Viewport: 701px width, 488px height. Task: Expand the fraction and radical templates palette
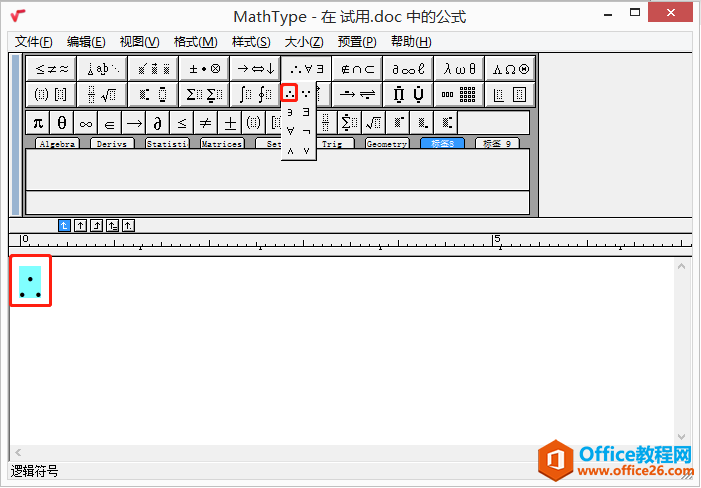[103, 94]
